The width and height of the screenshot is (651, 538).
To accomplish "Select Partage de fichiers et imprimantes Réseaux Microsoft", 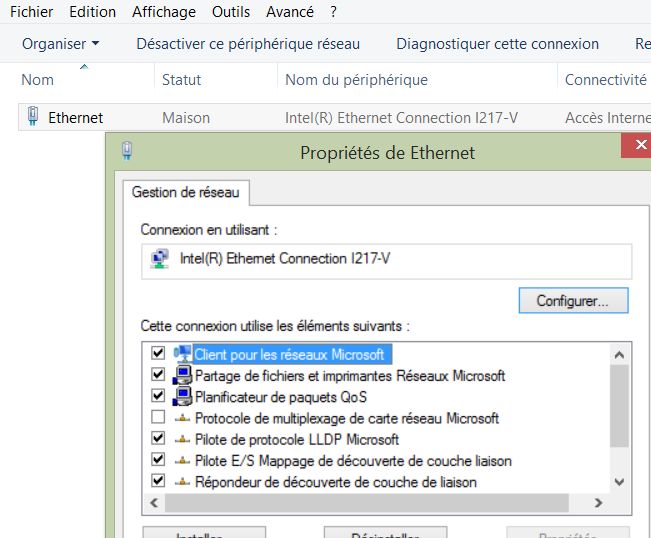I will (x=350, y=376).
